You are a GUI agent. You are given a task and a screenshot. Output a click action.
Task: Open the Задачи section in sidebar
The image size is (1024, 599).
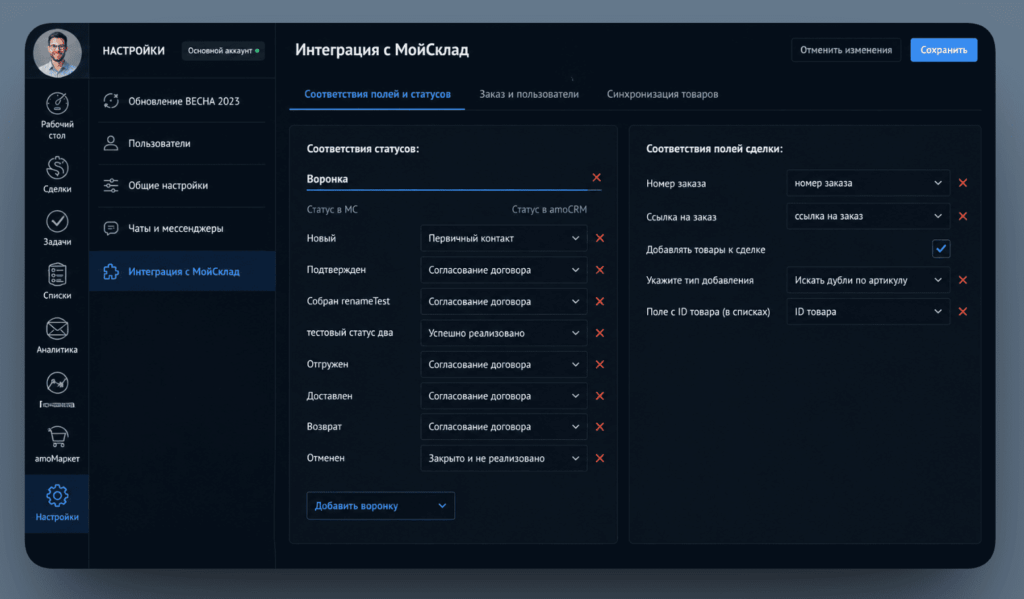pos(57,228)
